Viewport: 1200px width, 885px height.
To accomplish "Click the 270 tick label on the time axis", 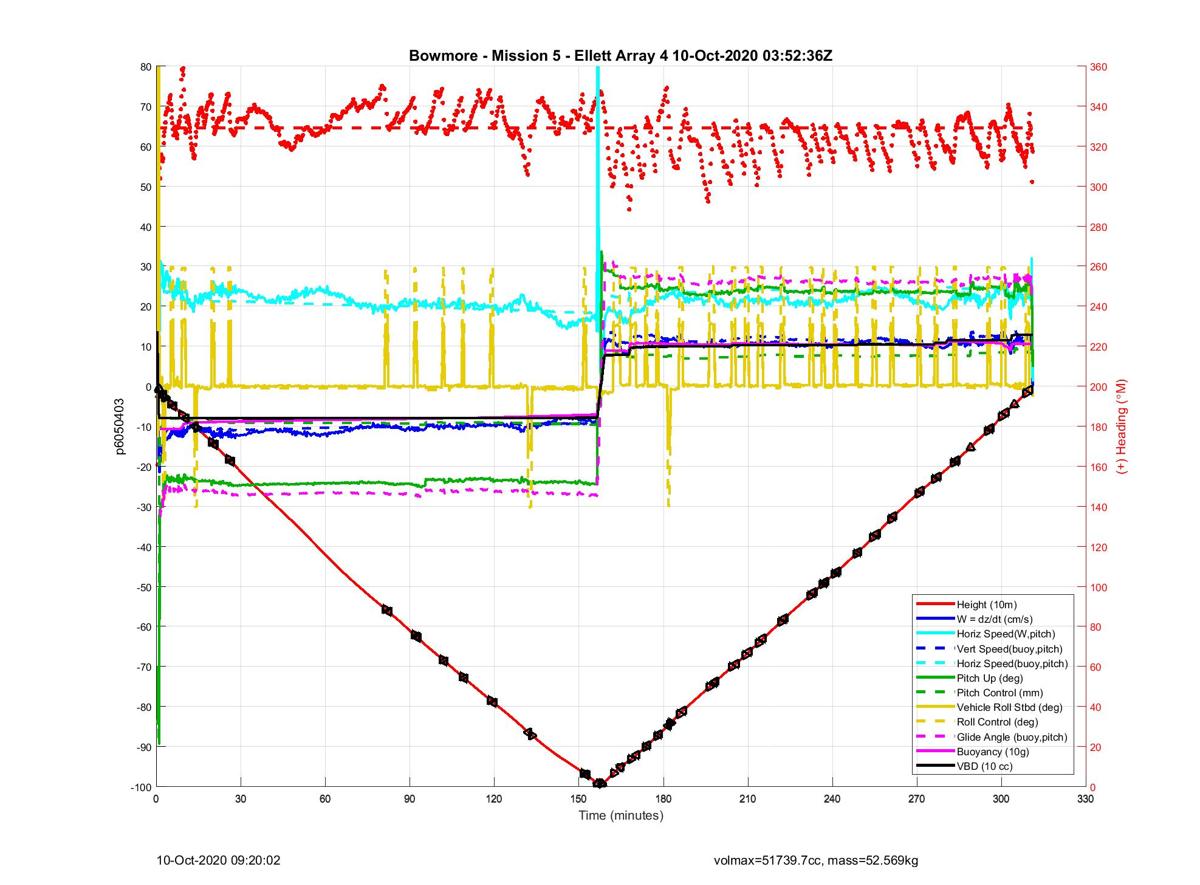I will (x=917, y=800).
